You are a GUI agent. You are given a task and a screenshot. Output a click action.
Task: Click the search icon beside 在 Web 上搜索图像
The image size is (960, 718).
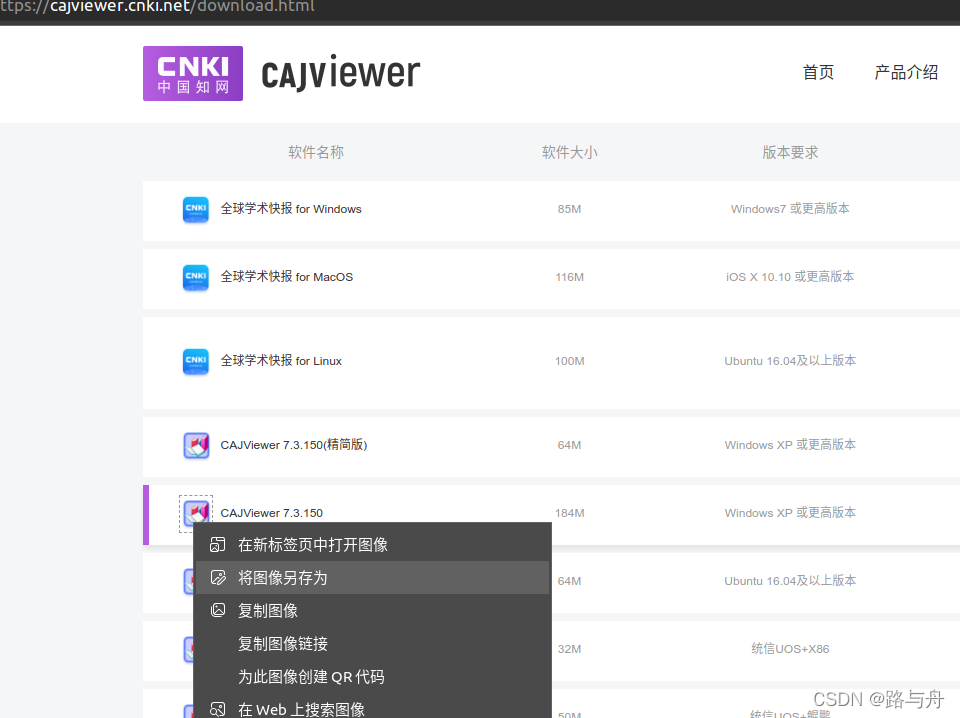[218, 709]
